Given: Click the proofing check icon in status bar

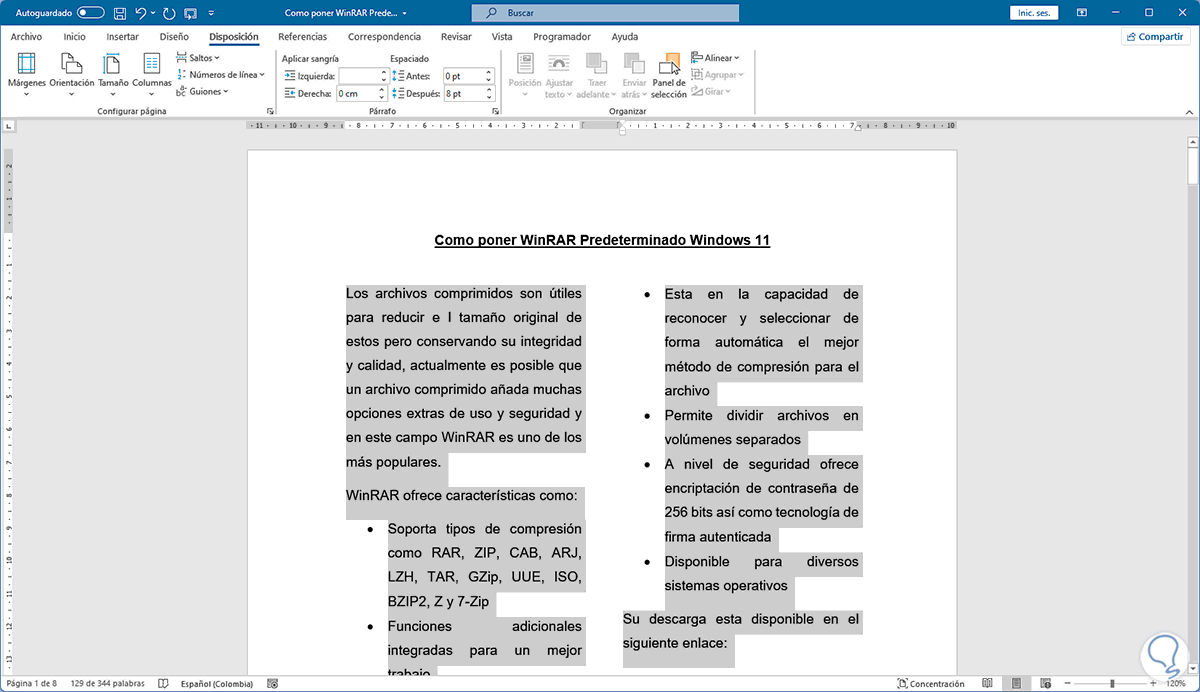Looking at the screenshot, I should [163, 684].
